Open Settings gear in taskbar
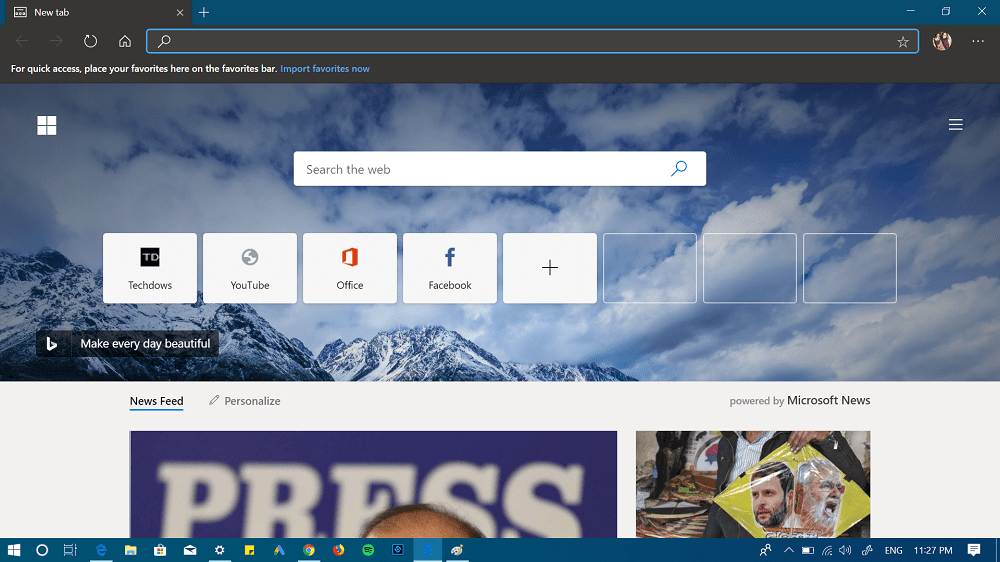The height and width of the screenshot is (562, 1000). (219, 550)
